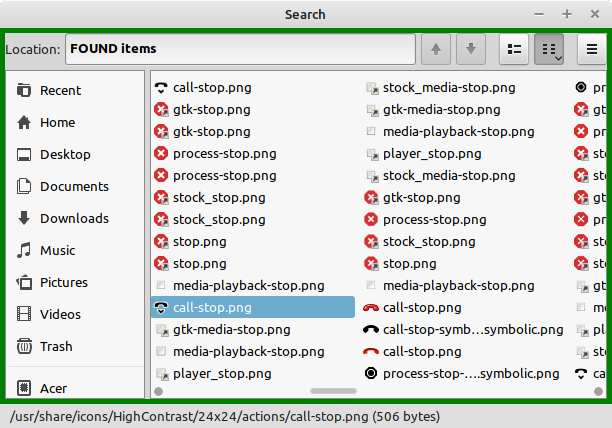Open Downloads in the sidebar
The width and height of the screenshot is (612, 428).
tap(74, 218)
